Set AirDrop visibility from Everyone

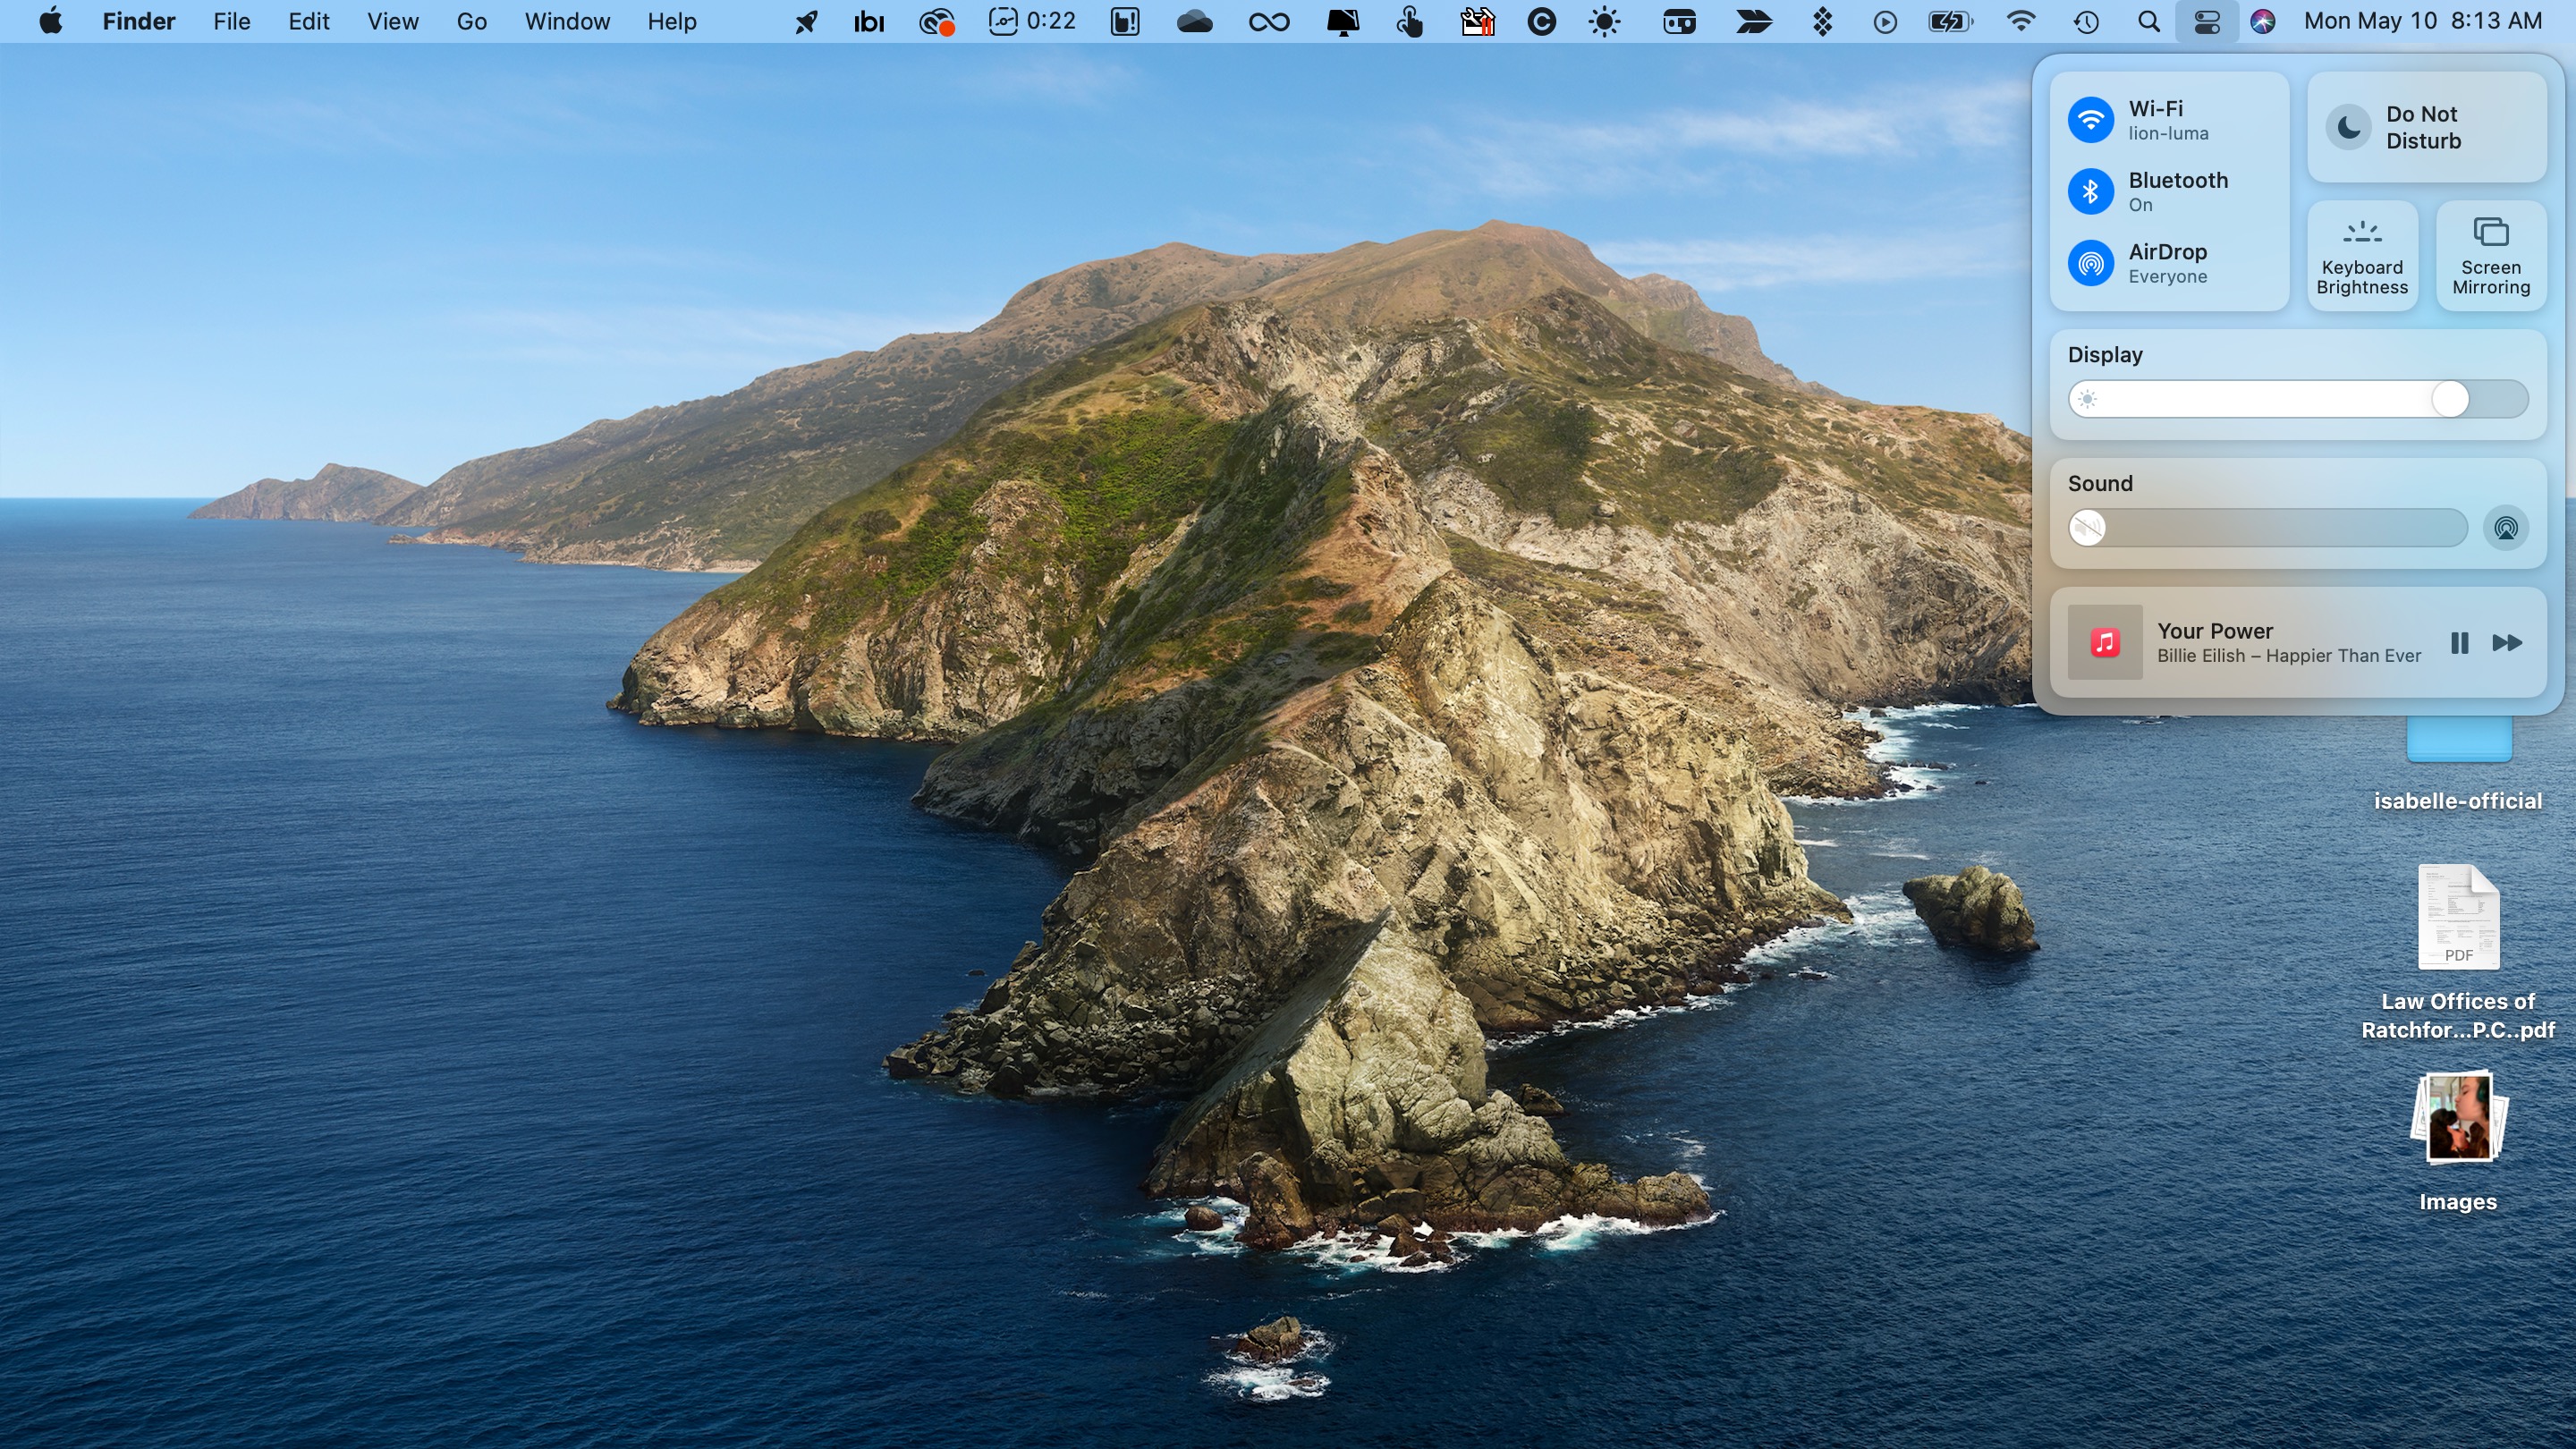2091,263
